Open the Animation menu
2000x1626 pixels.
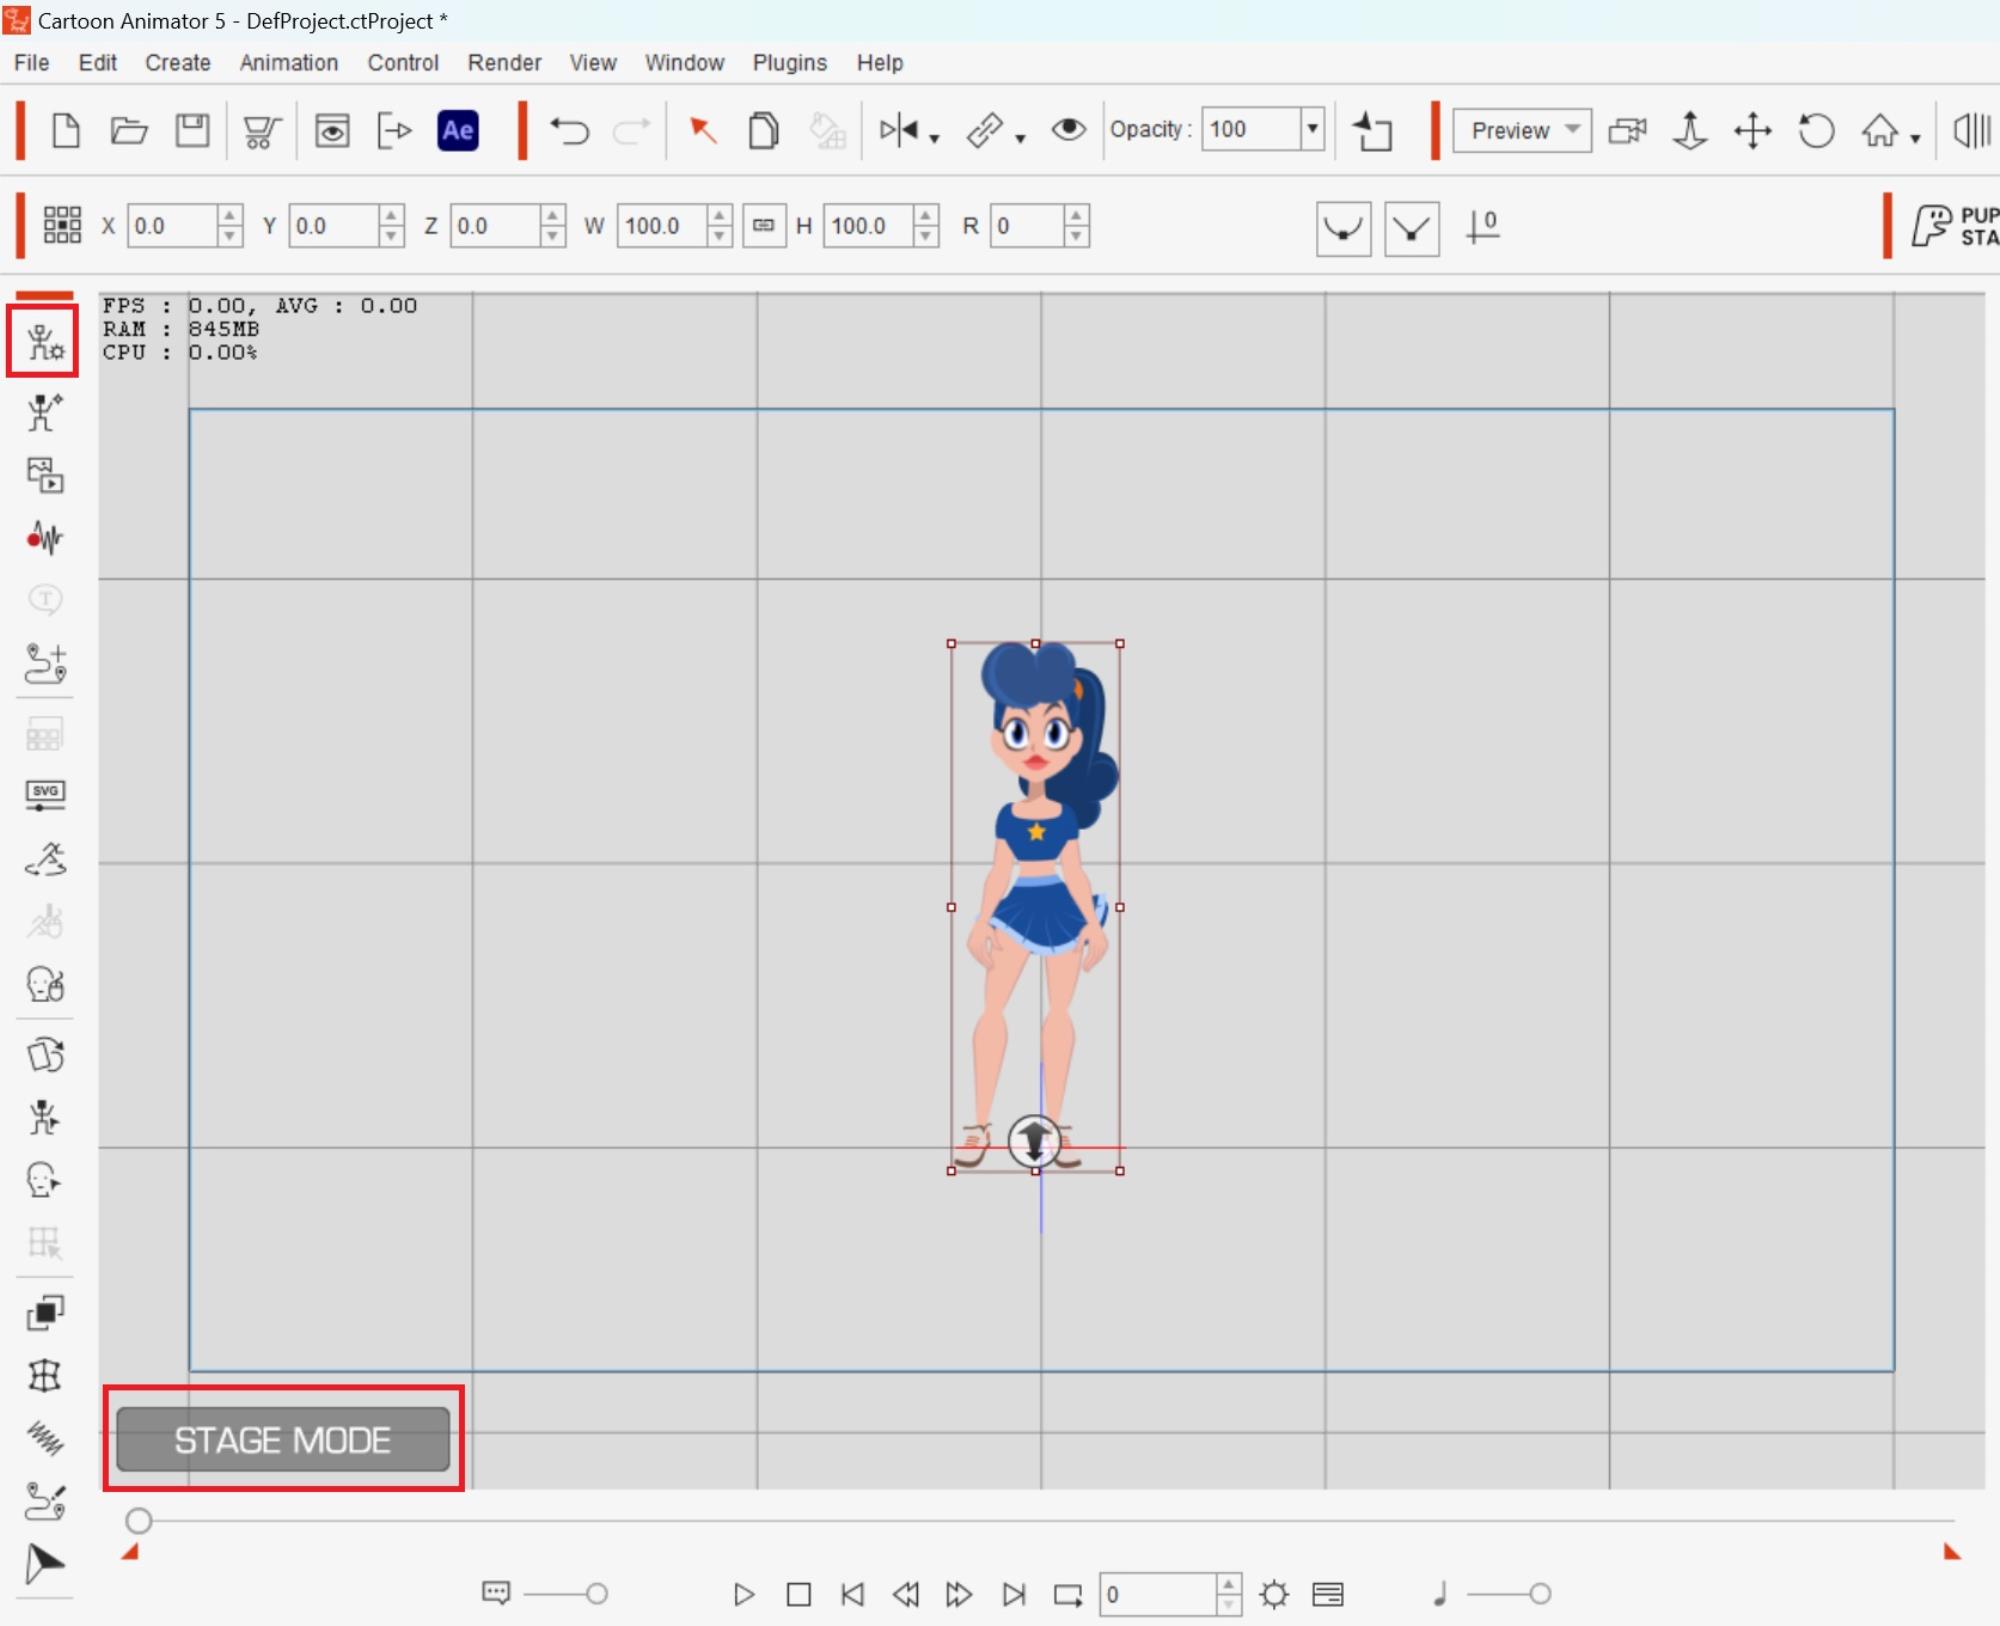(x=289, y=62)
